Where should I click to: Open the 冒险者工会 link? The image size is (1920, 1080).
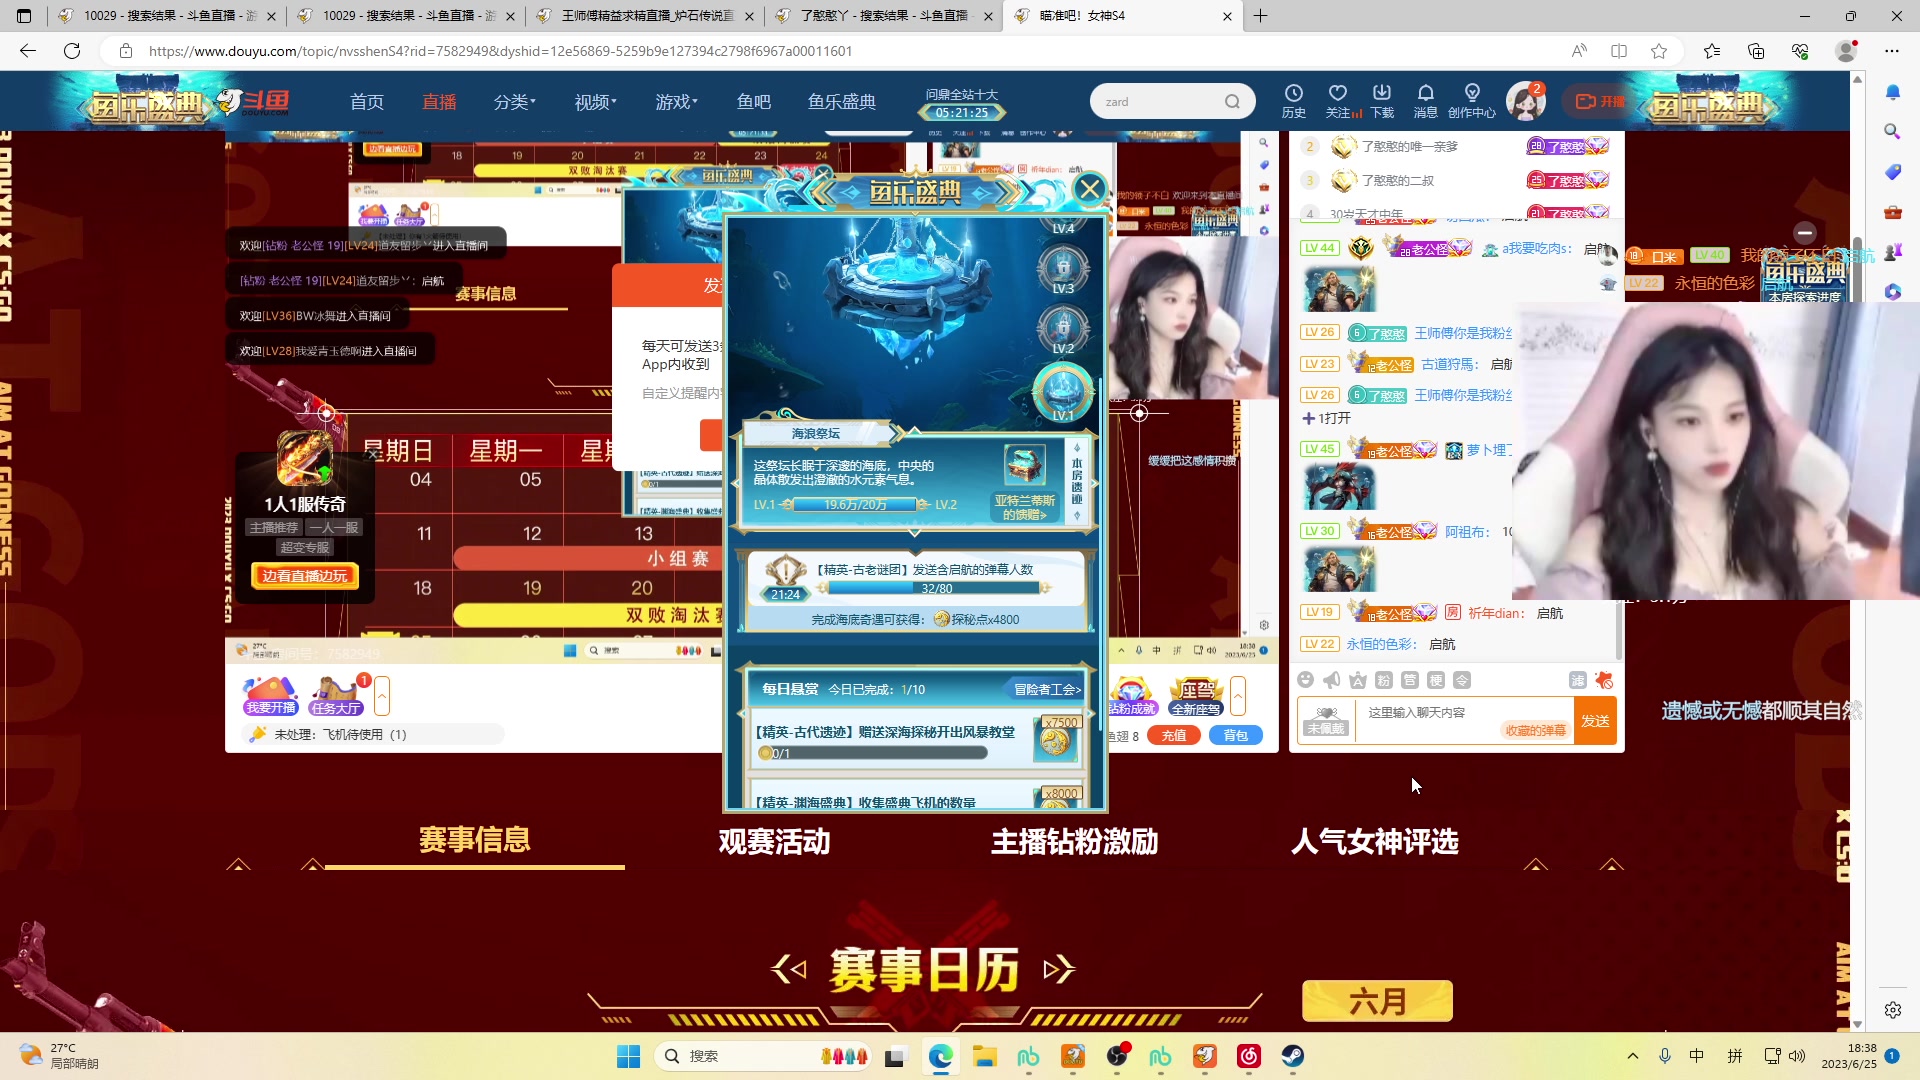click(1046, 689)
